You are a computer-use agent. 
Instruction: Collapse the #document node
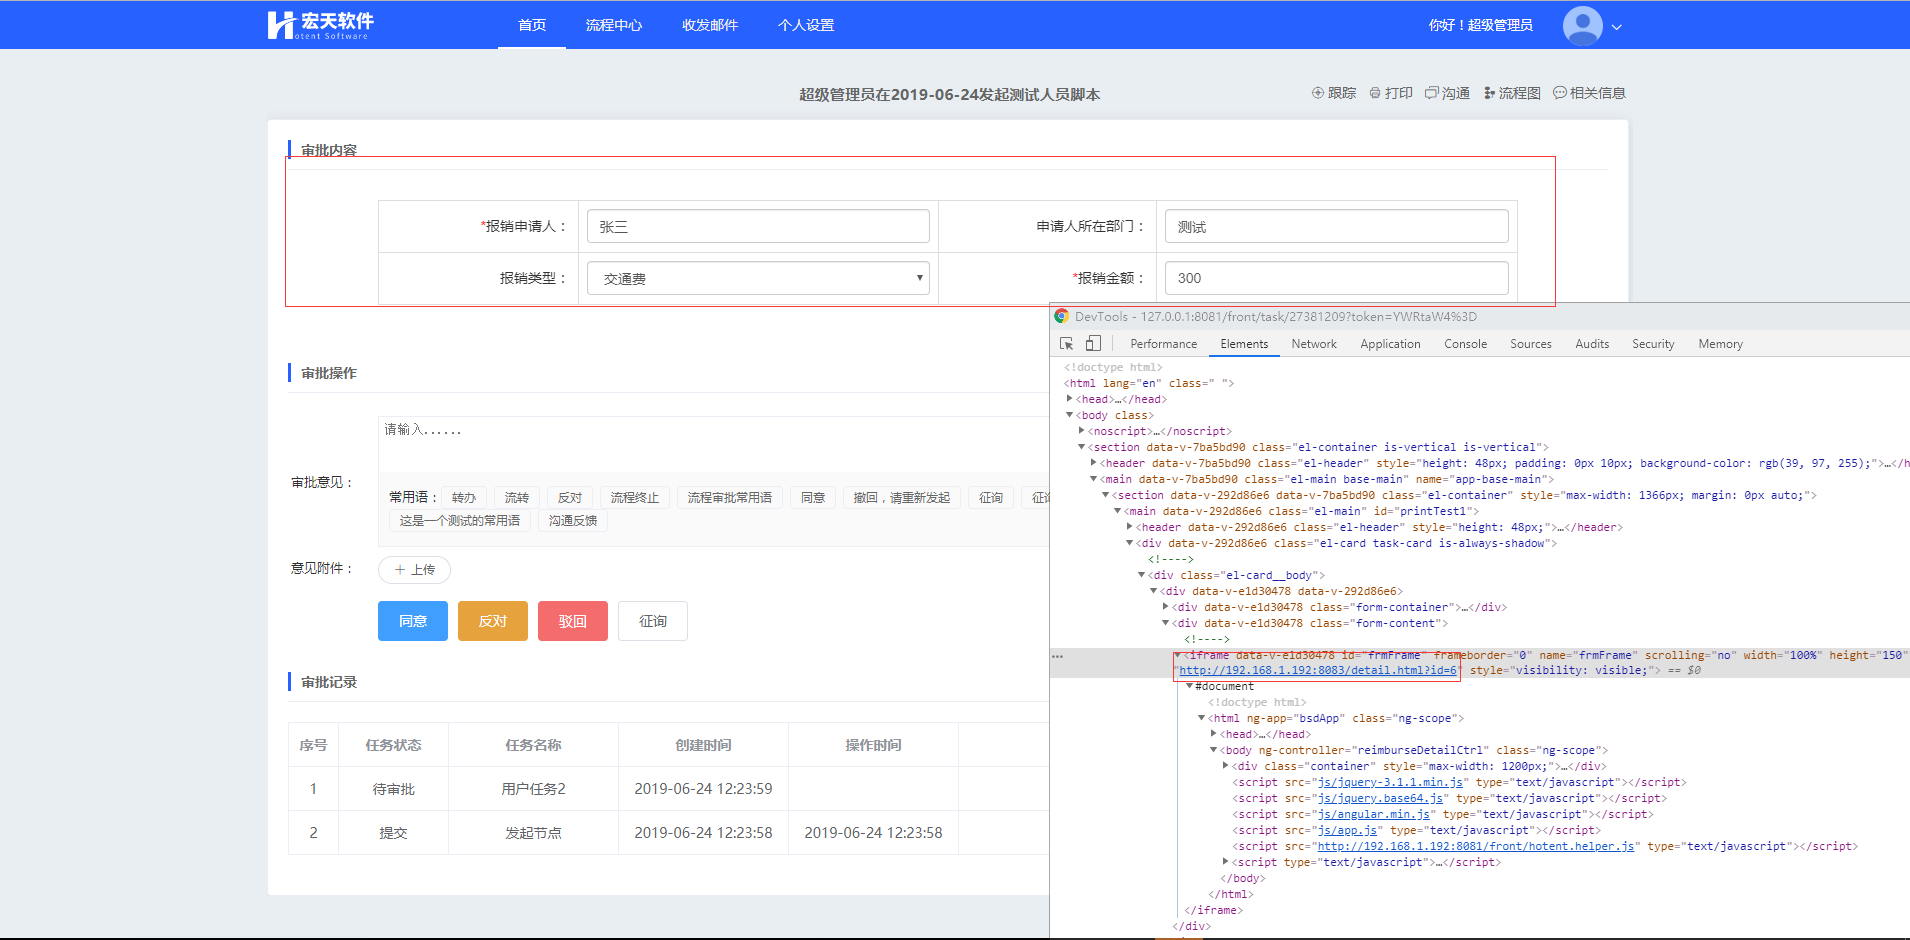coord(1190,686)
